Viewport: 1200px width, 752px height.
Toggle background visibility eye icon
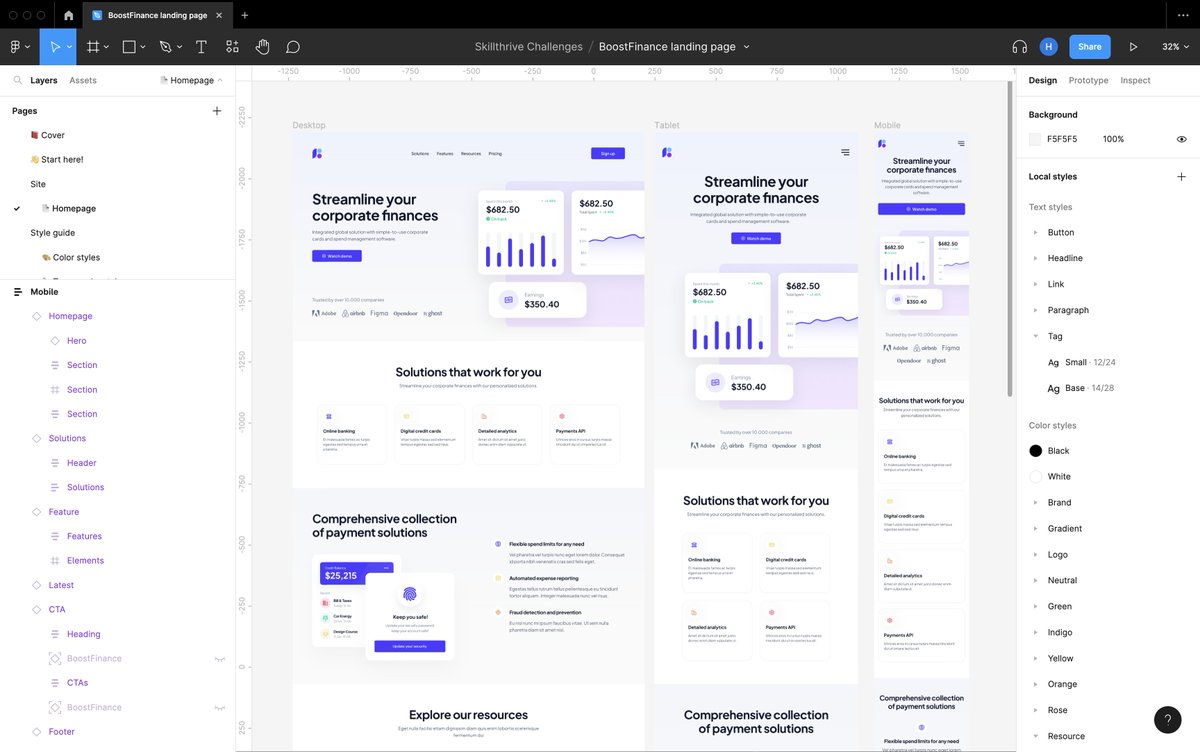[1181, 140]
